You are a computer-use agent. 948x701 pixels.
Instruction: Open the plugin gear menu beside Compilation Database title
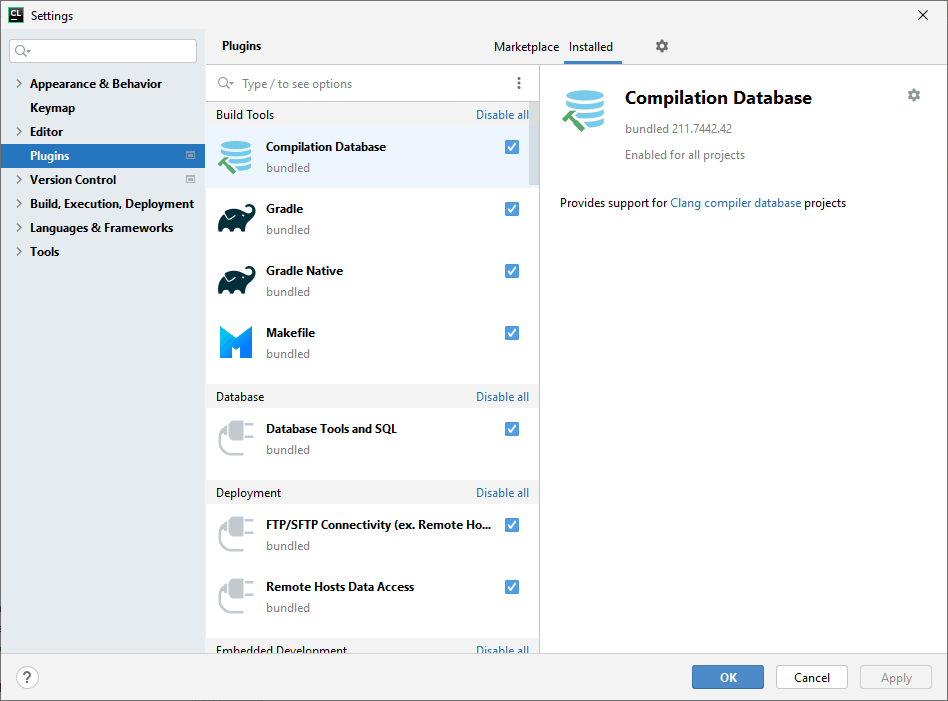[913, 95]
